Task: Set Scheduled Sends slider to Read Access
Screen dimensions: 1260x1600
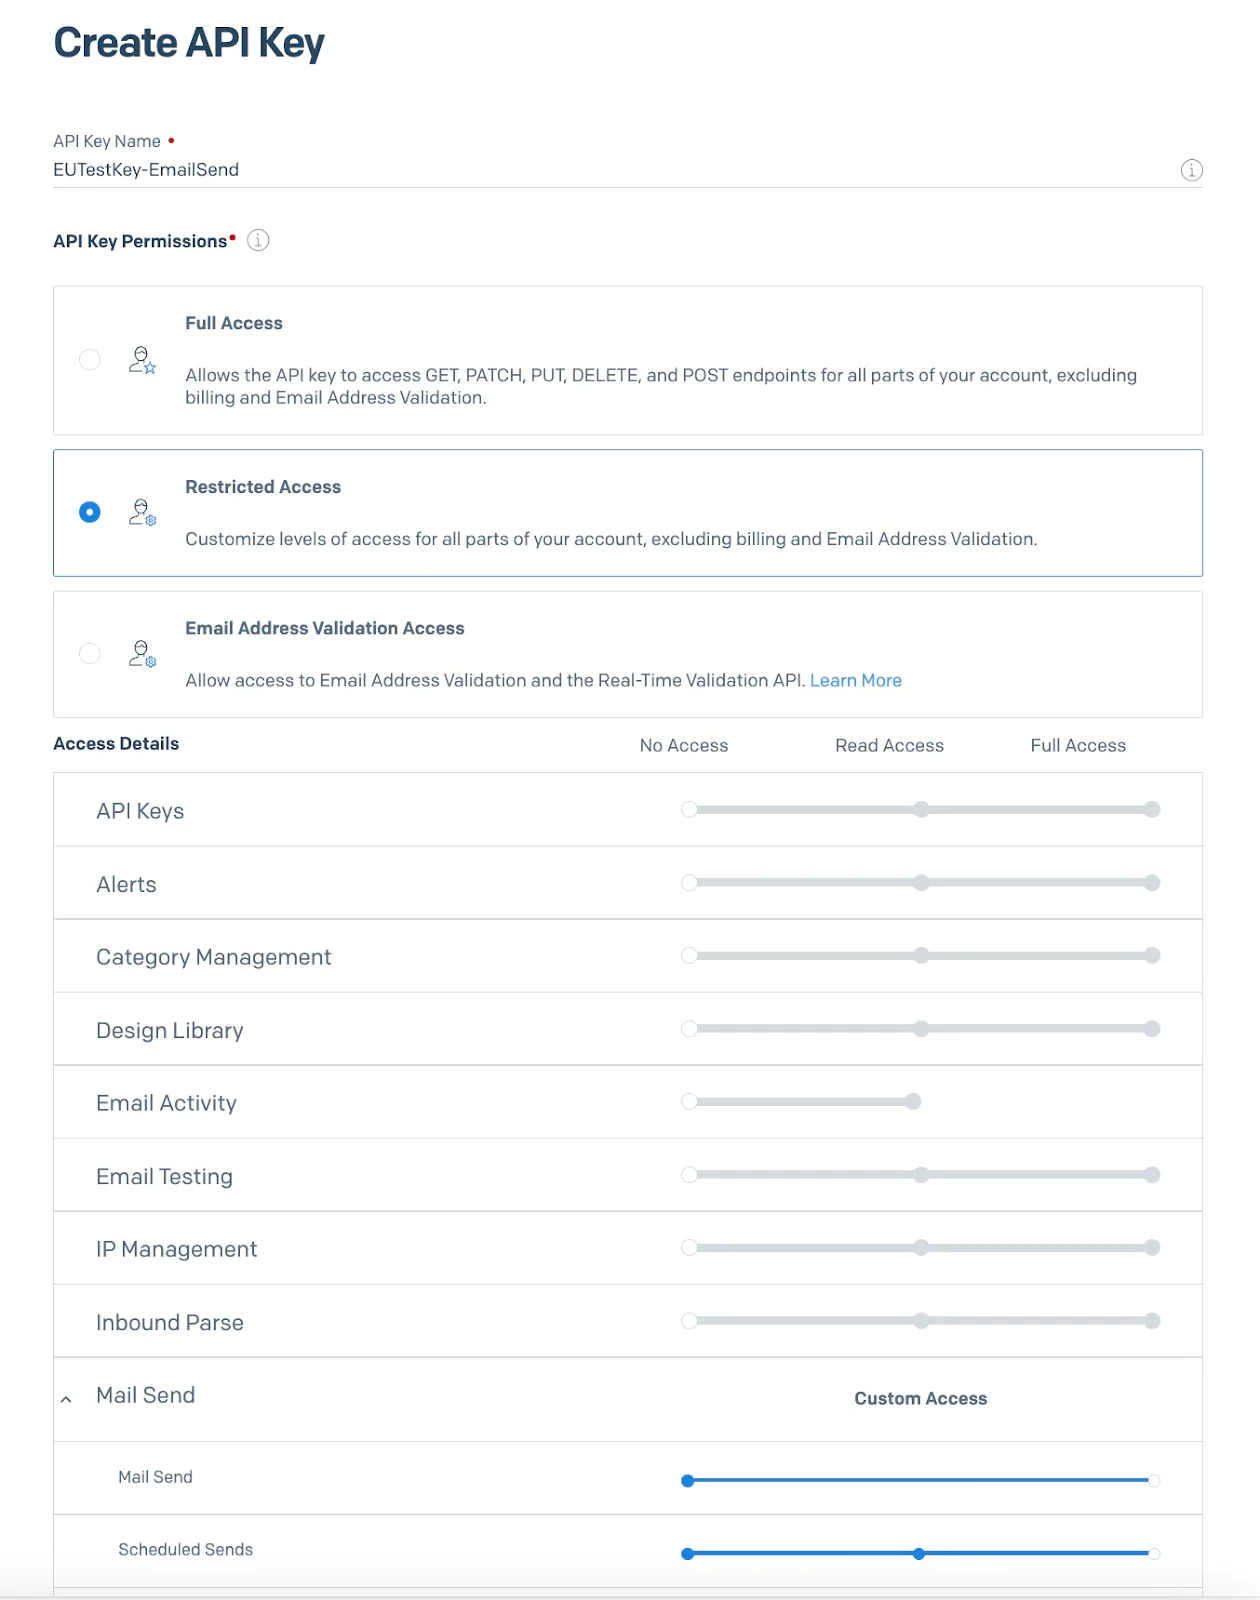Action: pyautogui.click(x=919, y=1553)
